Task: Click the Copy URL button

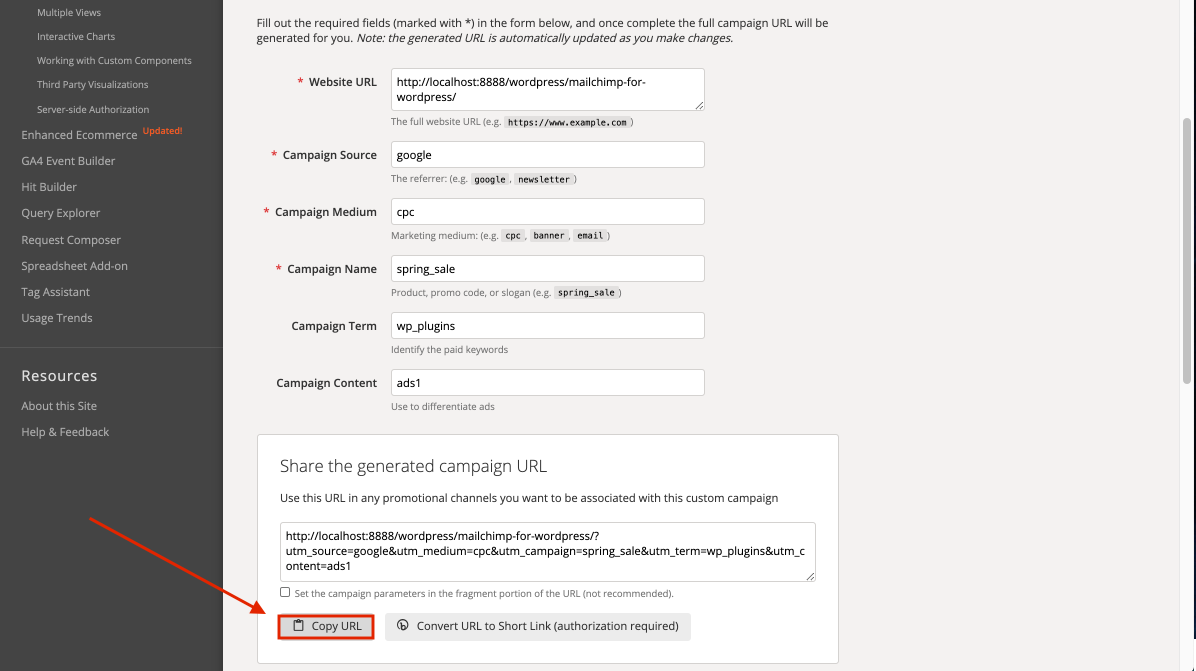Action: tap(325, 626)
